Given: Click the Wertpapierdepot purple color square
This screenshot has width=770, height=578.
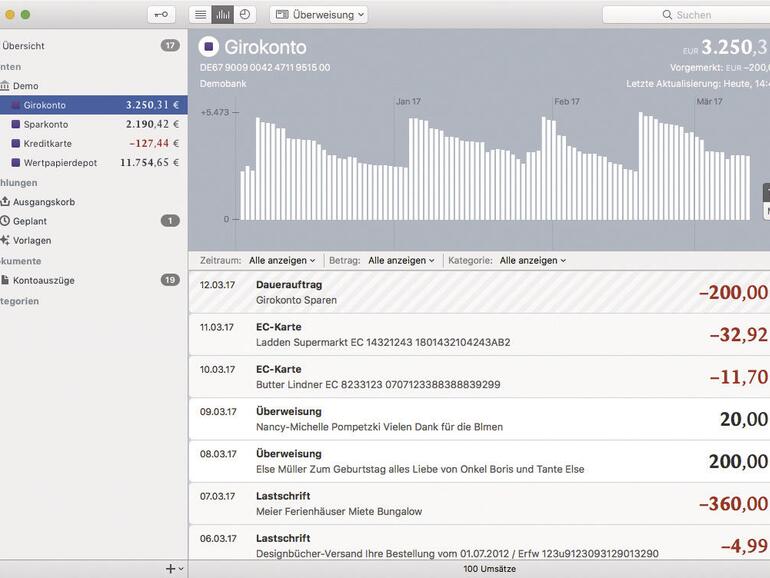Looking at the screenshot, I should pyautogui.click(x=16, y=163).
